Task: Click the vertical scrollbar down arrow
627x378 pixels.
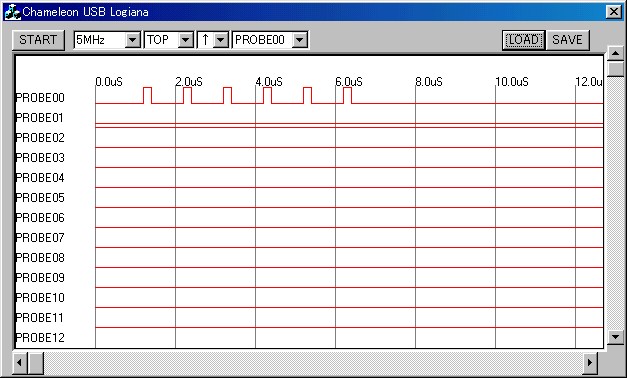Action: (615, 336)
